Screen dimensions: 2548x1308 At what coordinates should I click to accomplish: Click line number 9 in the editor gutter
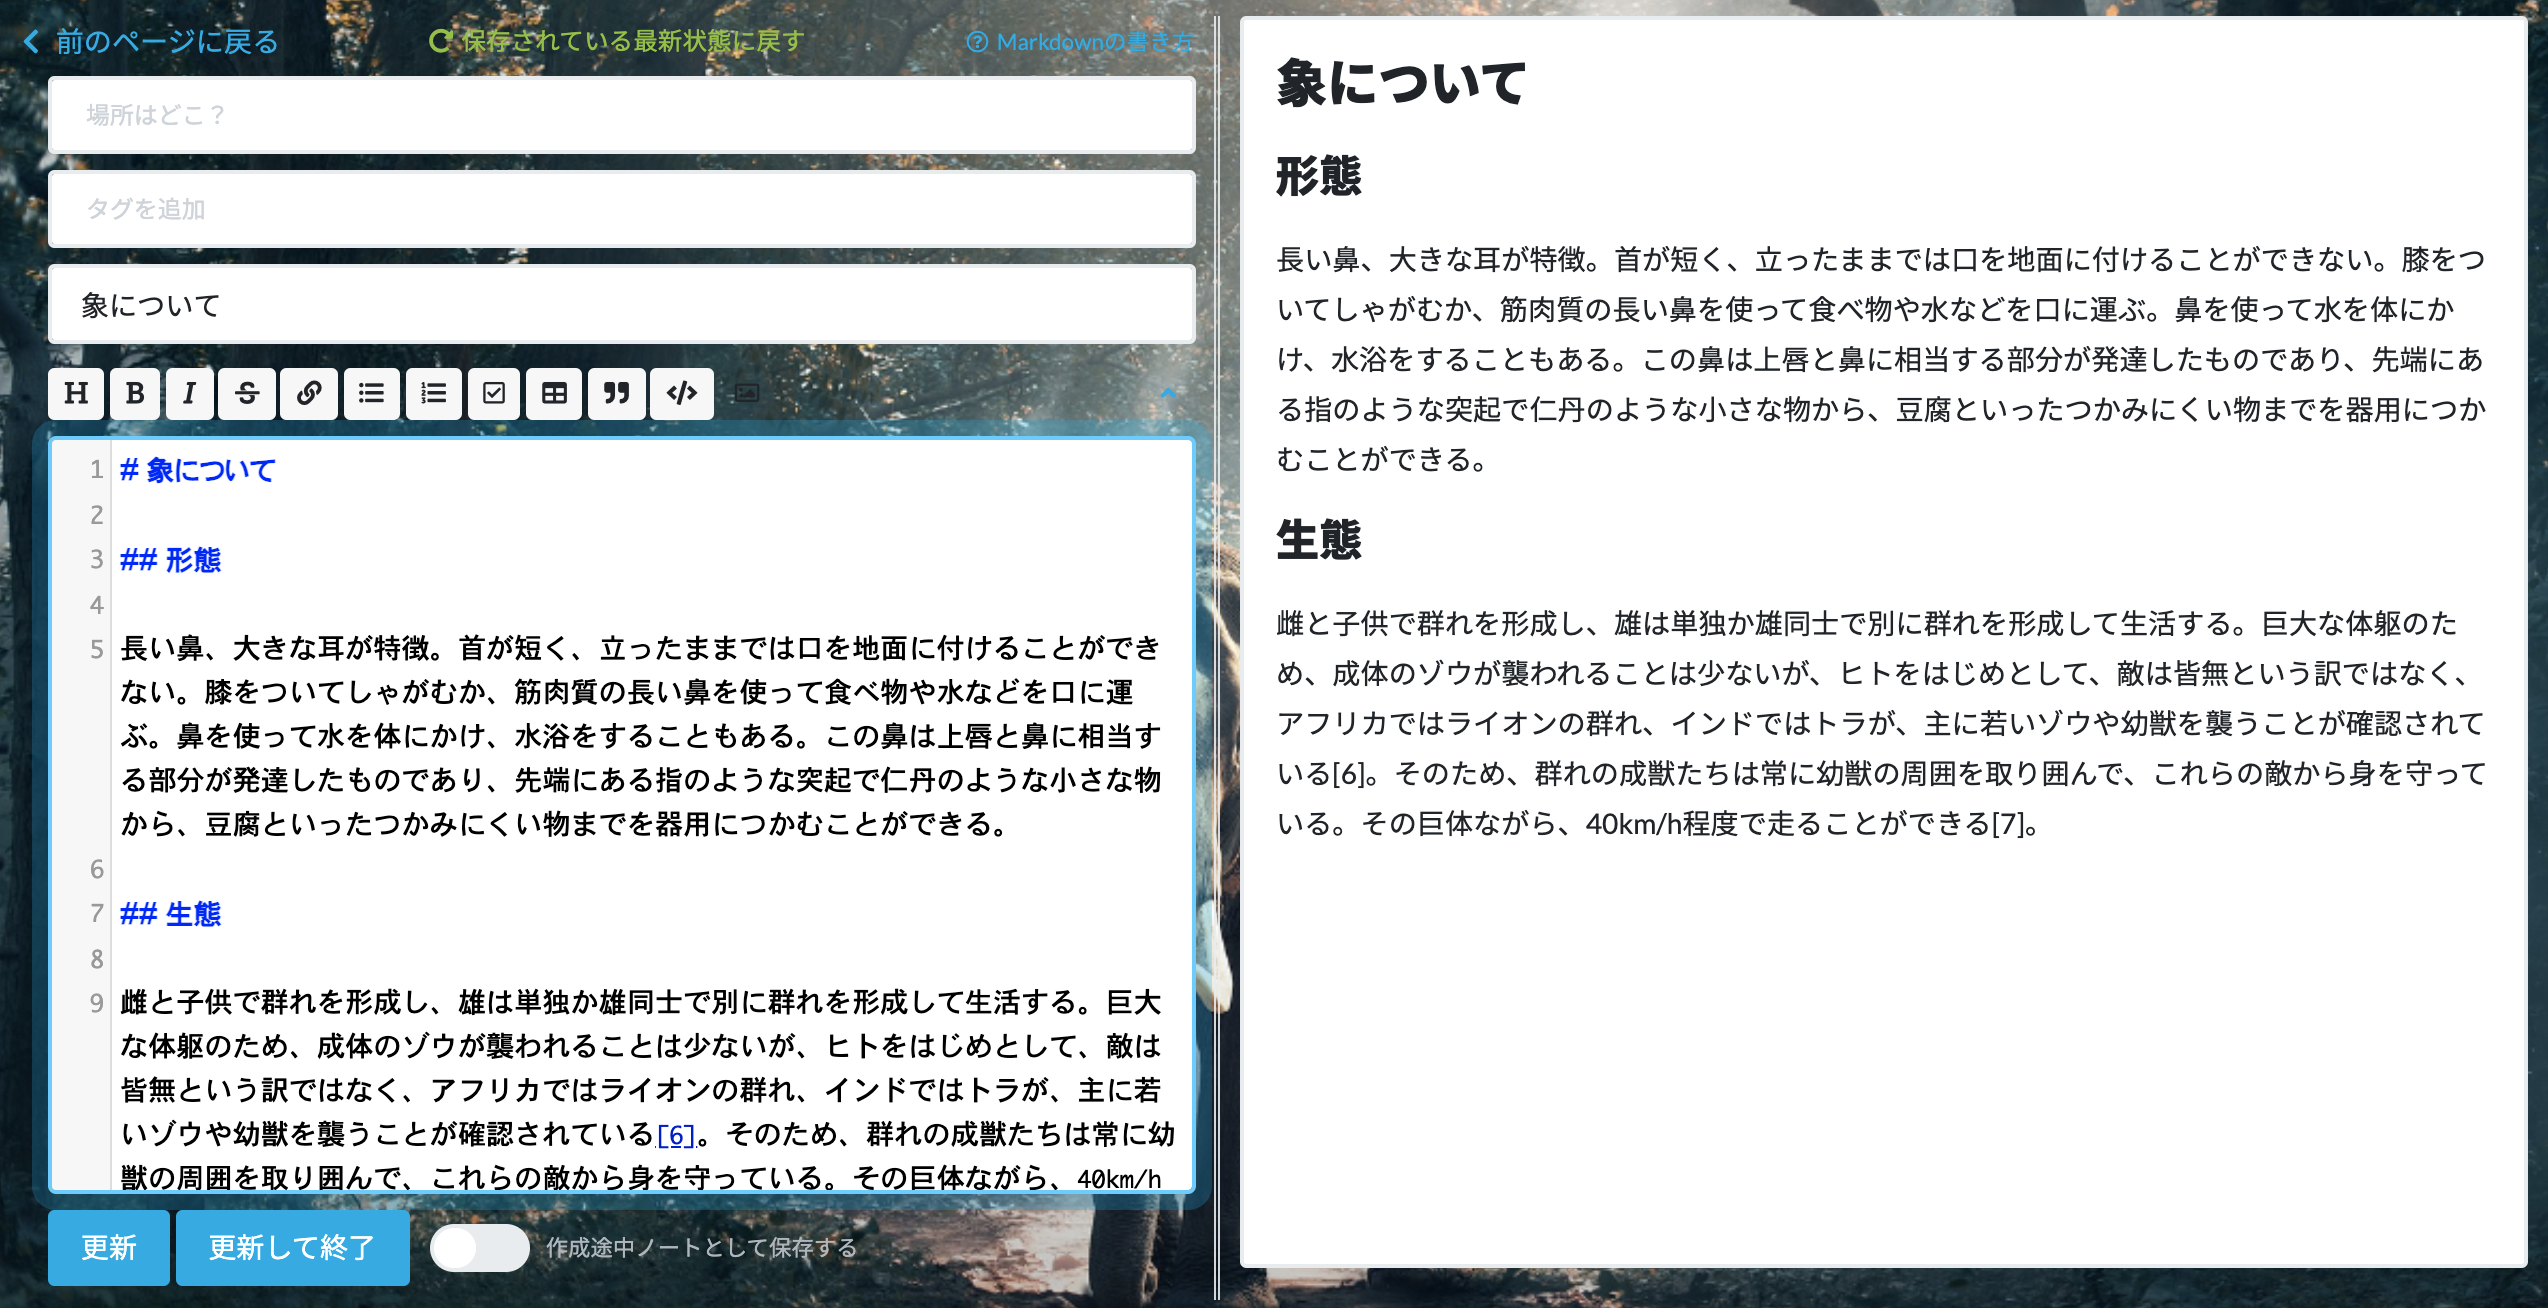96,1003
